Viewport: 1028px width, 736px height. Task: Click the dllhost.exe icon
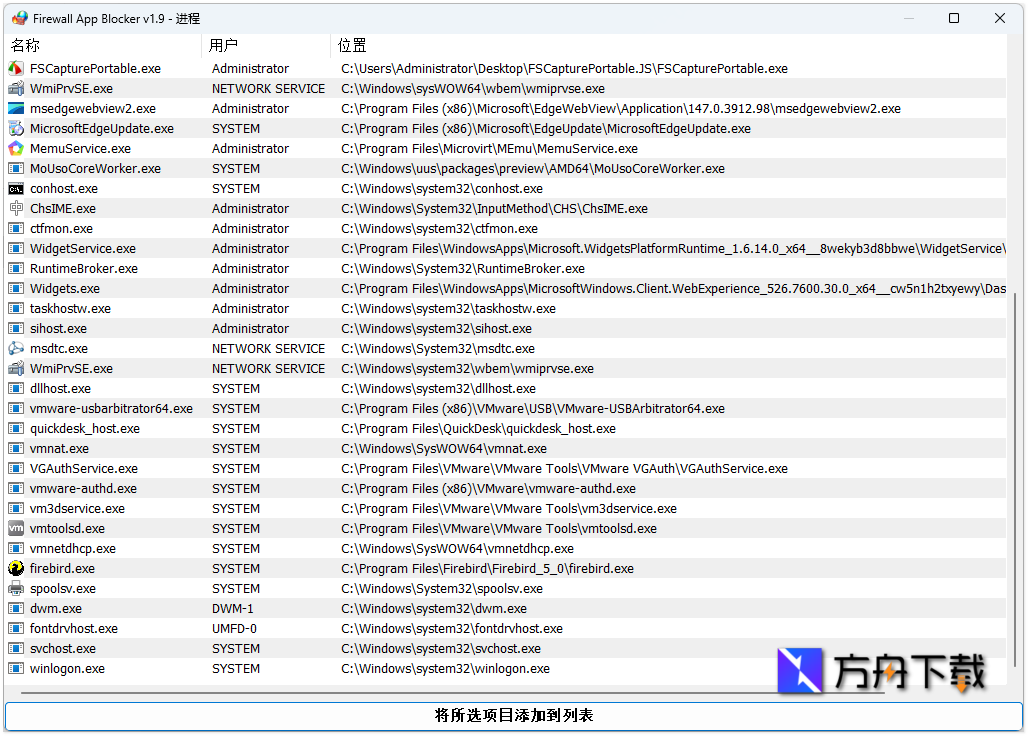click(x=16, y=389)
